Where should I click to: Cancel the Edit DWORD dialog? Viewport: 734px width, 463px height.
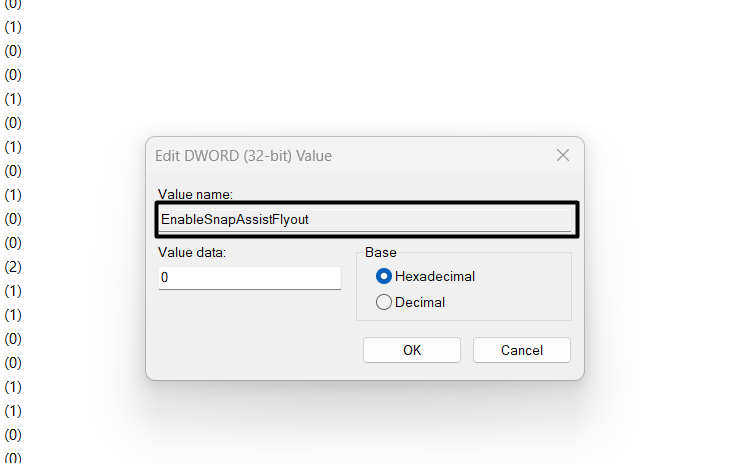tap(521, 350)
